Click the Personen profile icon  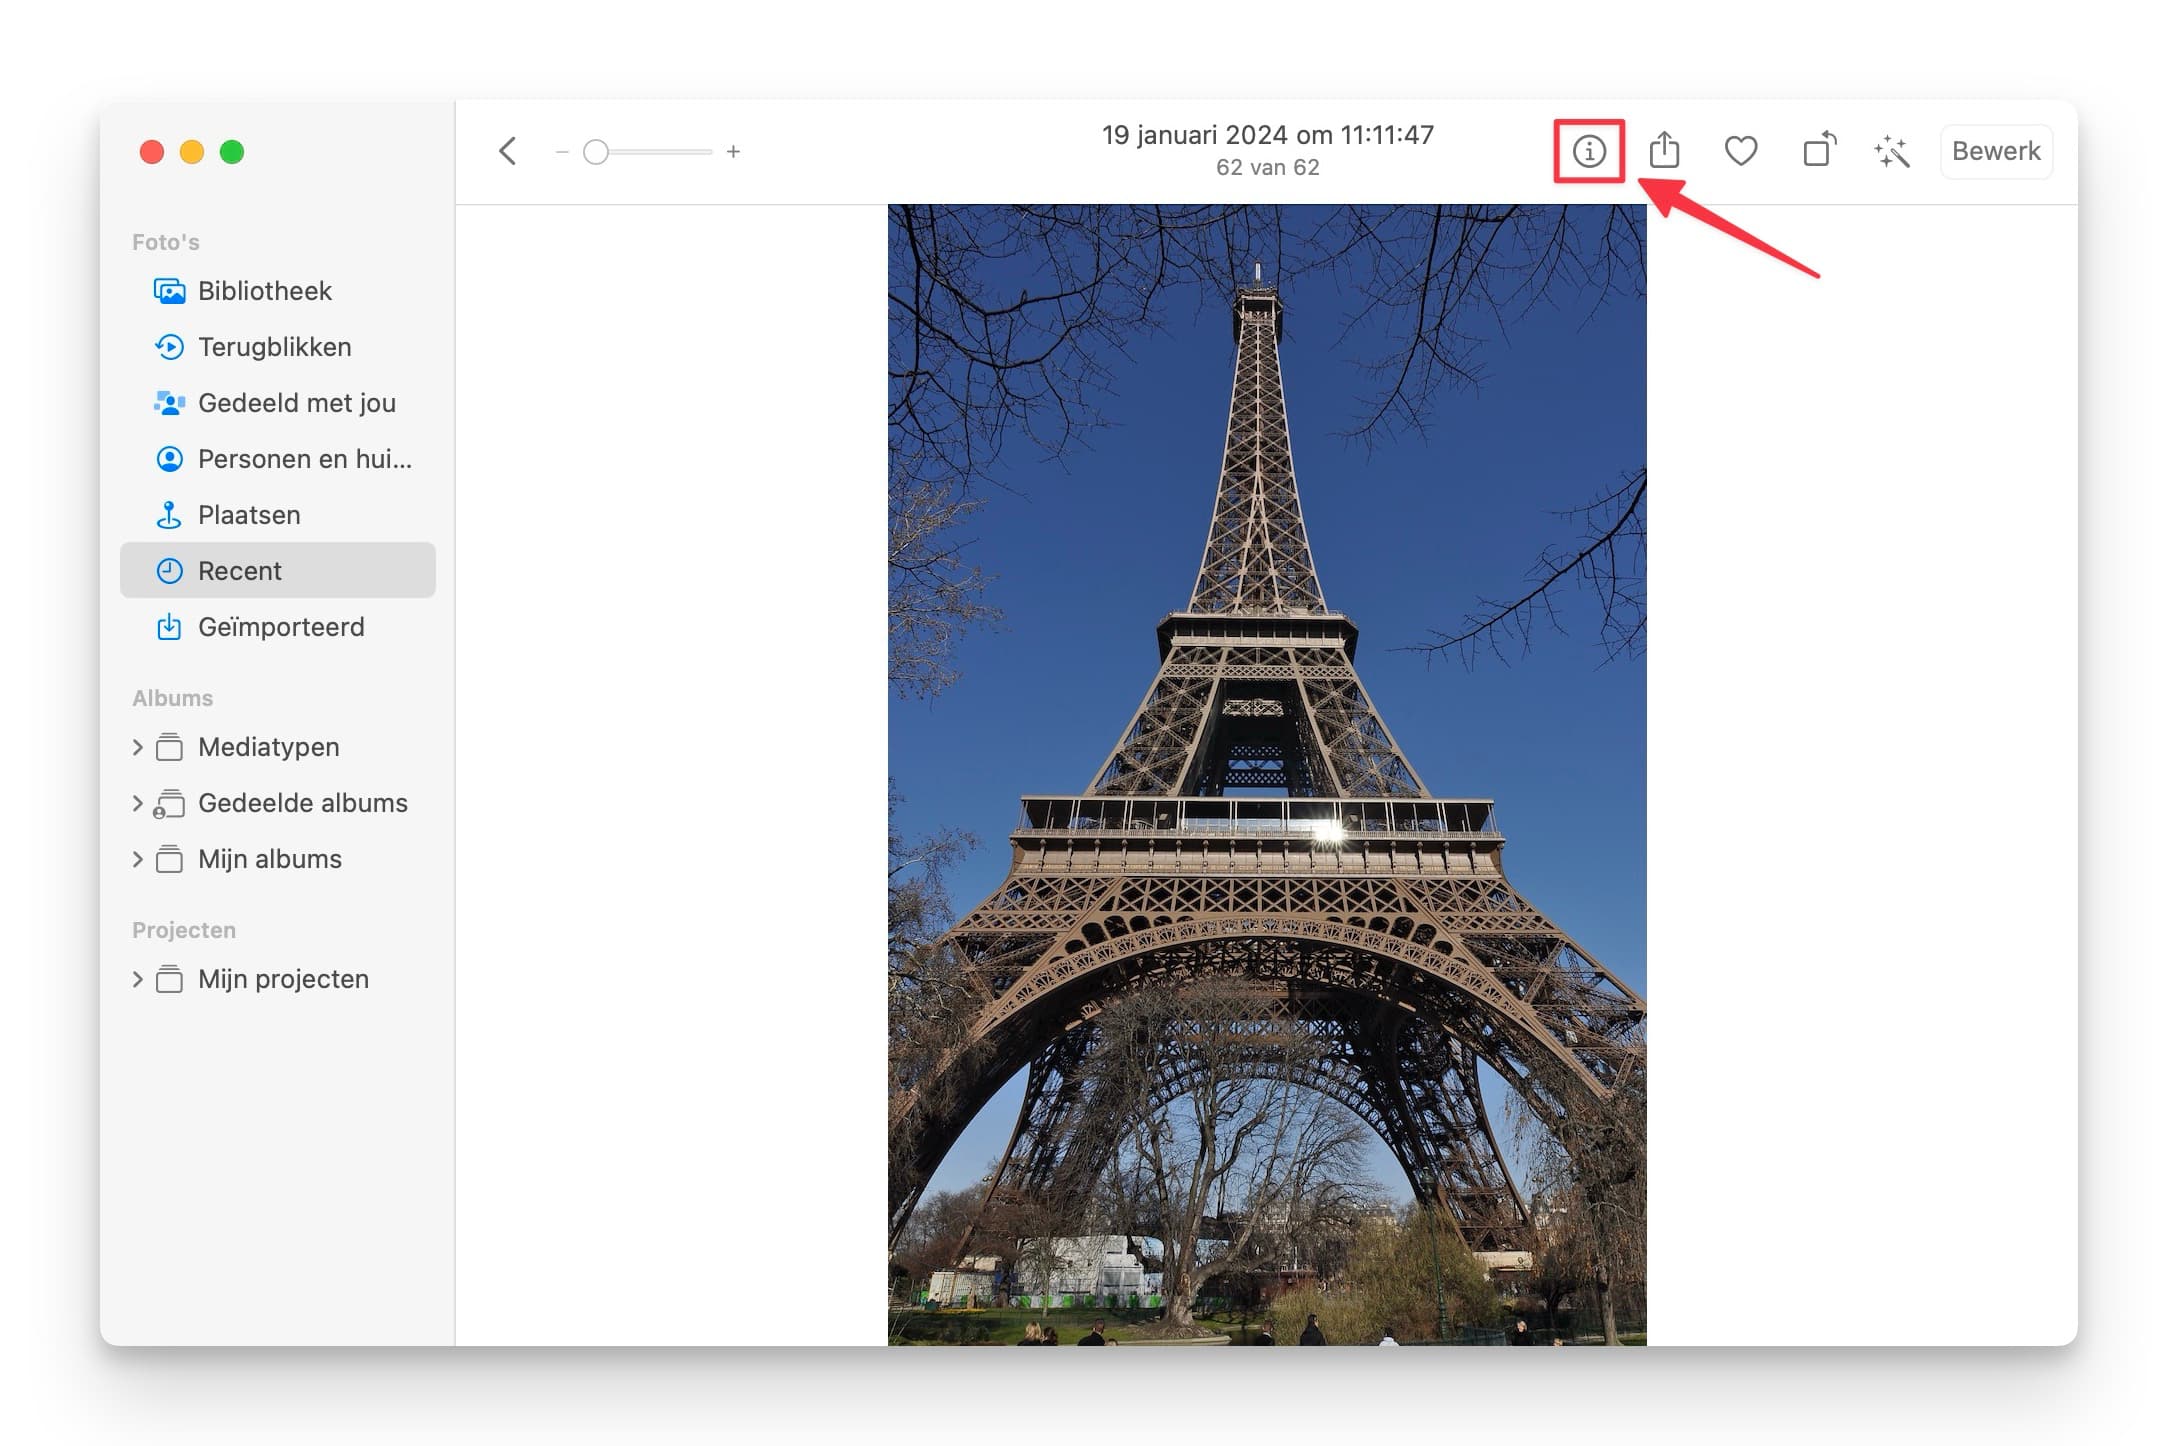pos(169,459)
